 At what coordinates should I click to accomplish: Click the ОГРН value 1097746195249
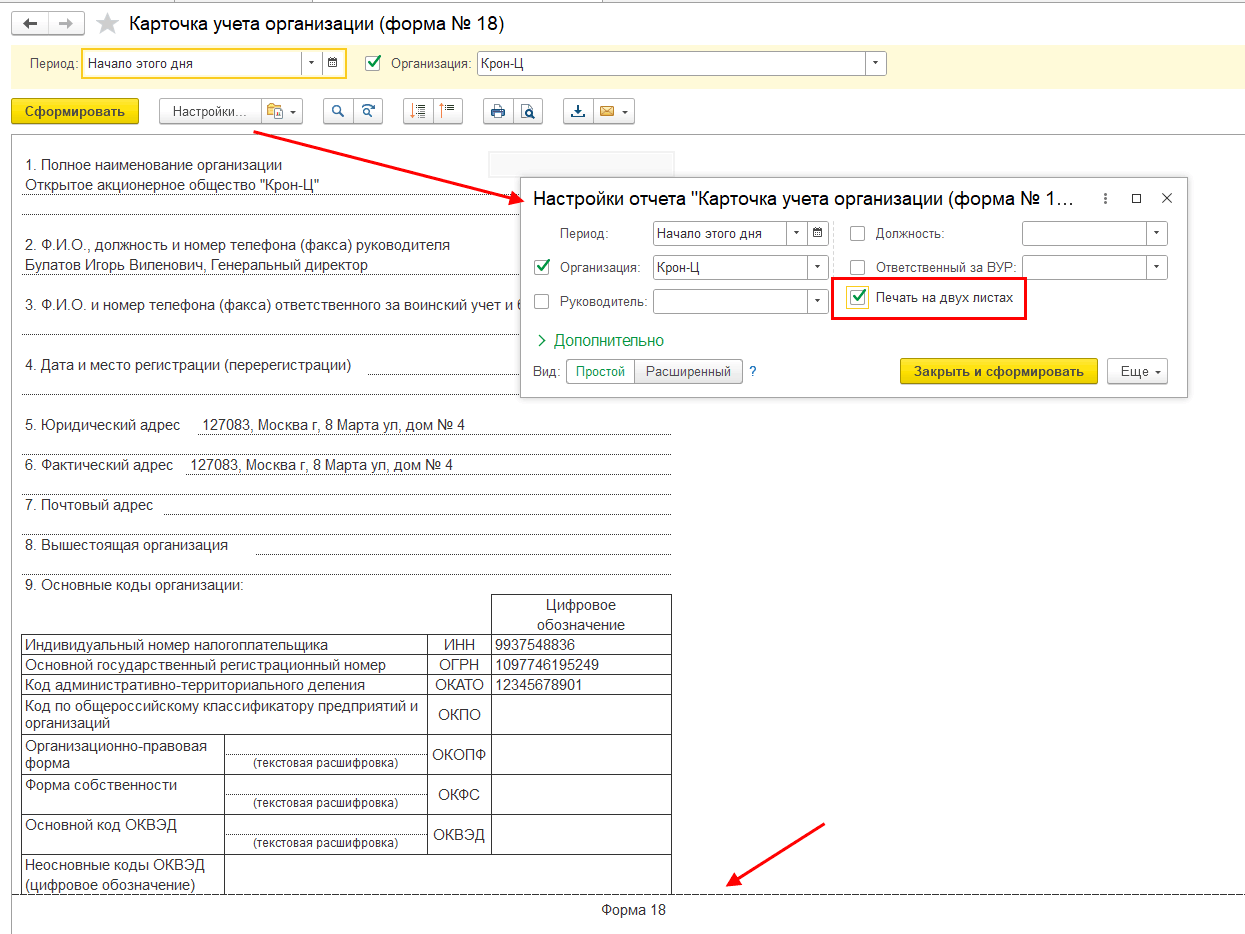coord(547,665)
